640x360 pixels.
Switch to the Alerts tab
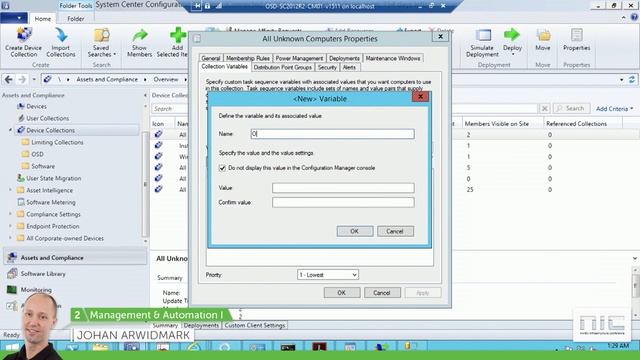[x=349, y=67]
